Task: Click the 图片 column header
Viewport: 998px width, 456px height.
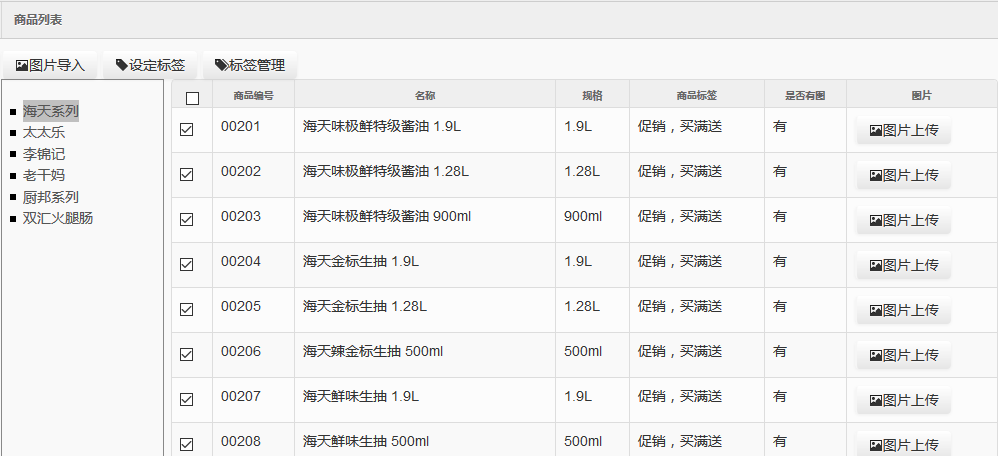Action: [x=922, y=96]
